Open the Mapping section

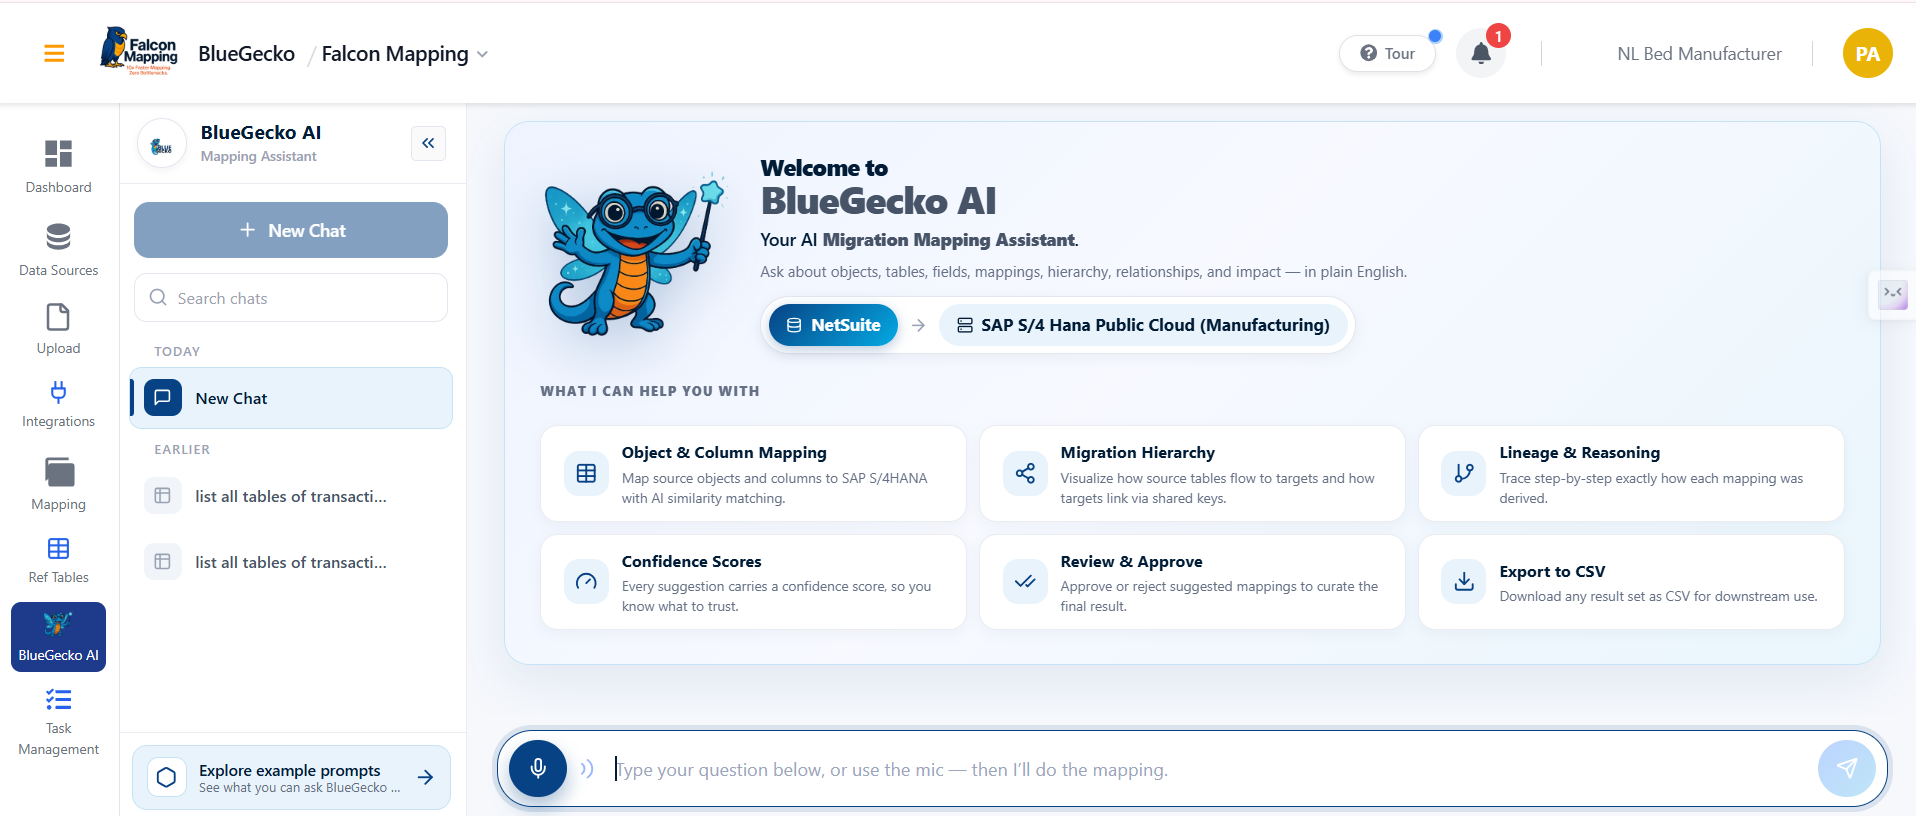tap(59, 484)
